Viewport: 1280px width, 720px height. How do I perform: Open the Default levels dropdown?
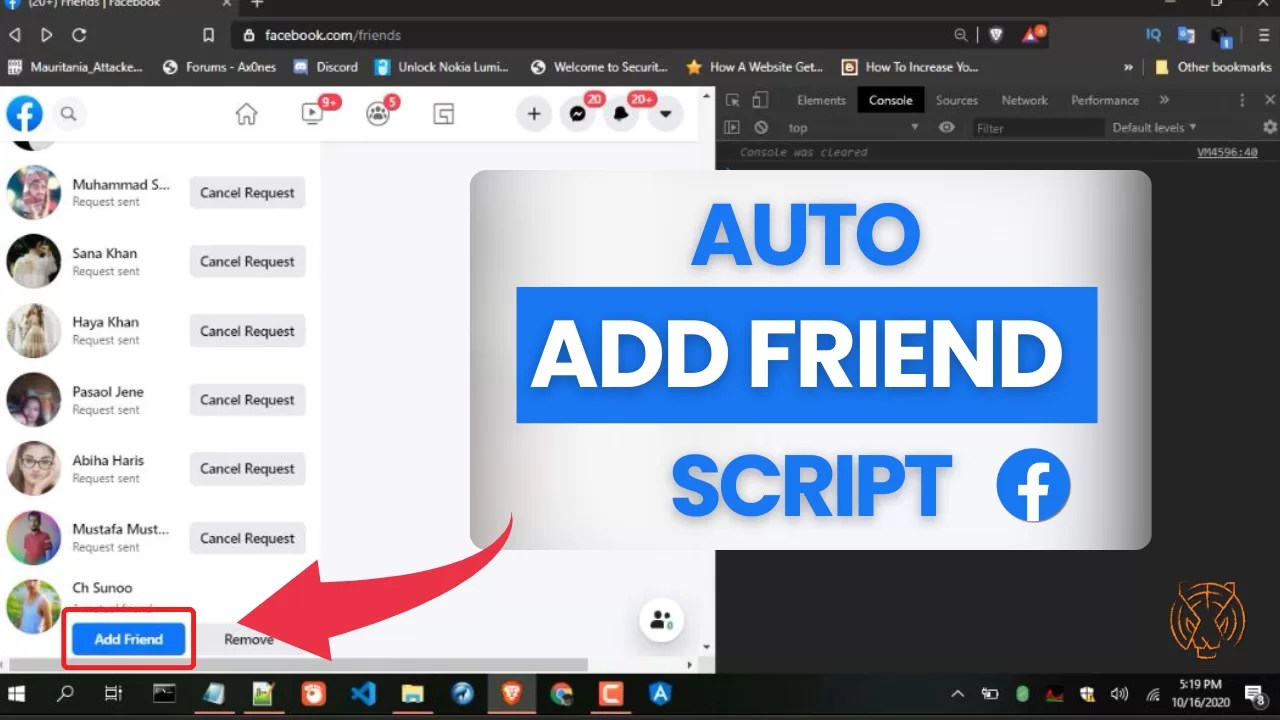coord(1155,128)
